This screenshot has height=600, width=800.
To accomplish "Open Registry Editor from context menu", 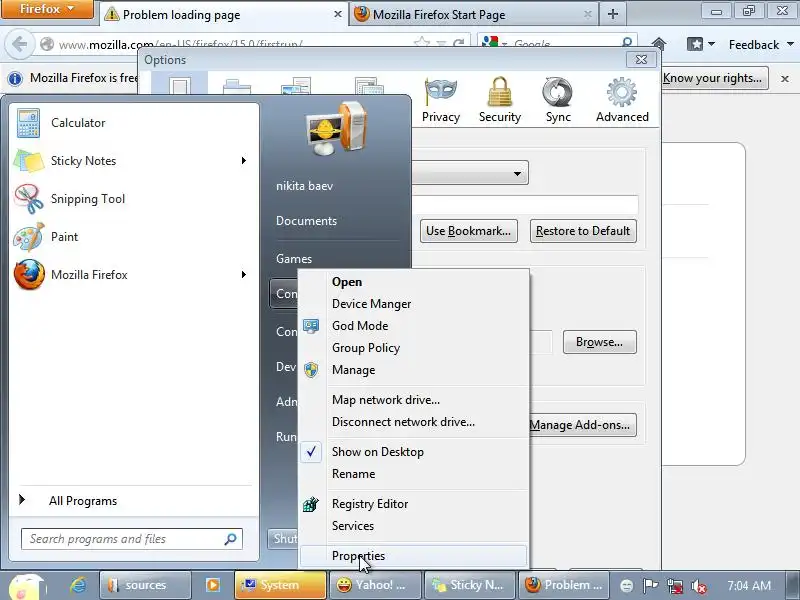I will [413, 504].
